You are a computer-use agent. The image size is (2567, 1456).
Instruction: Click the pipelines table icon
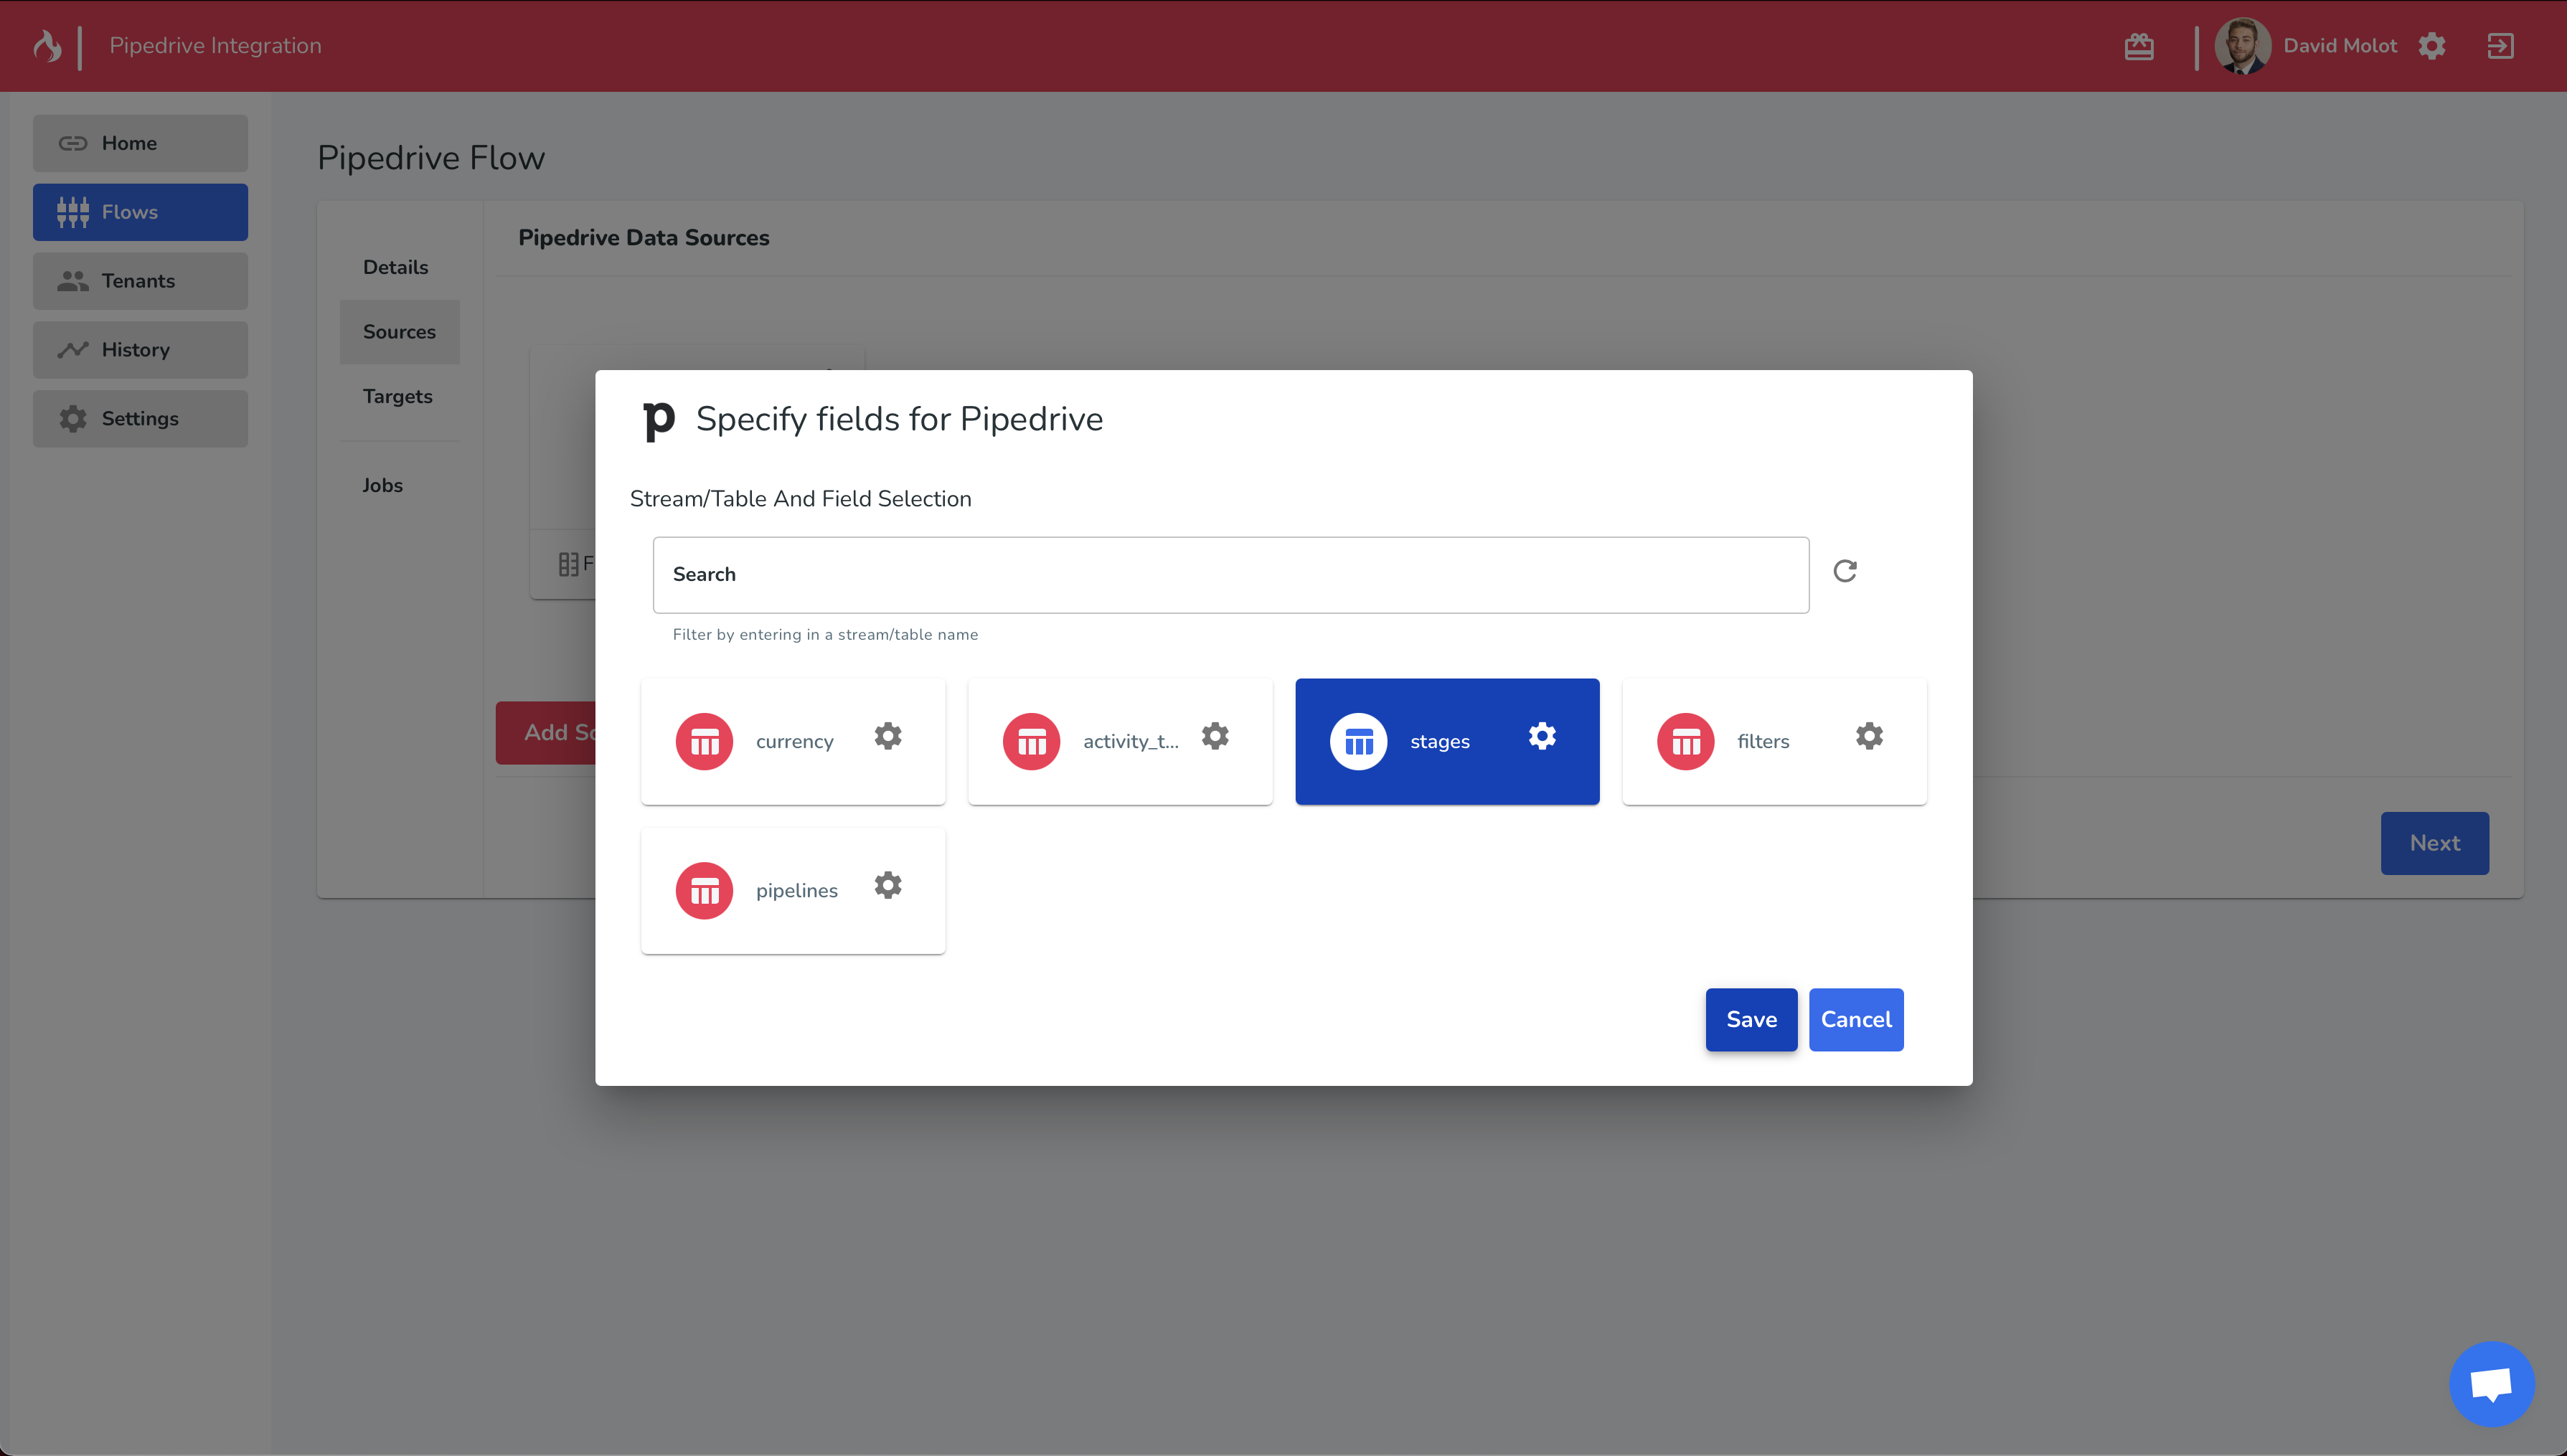[x=704, y=890]
